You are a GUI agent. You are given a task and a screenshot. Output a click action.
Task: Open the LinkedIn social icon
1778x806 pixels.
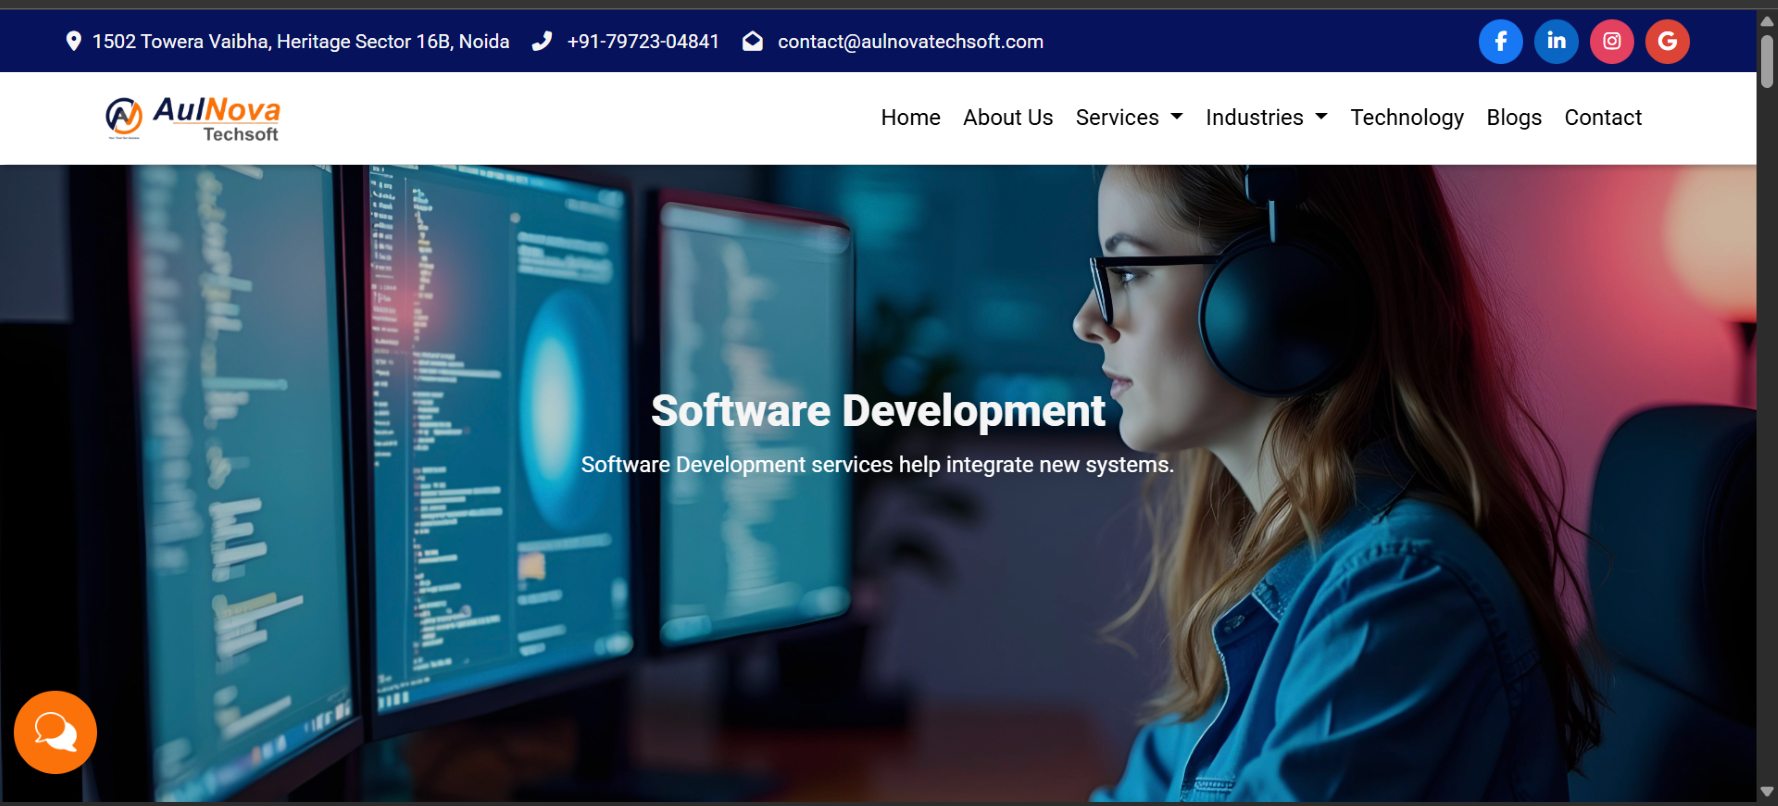coord(1556,41)
